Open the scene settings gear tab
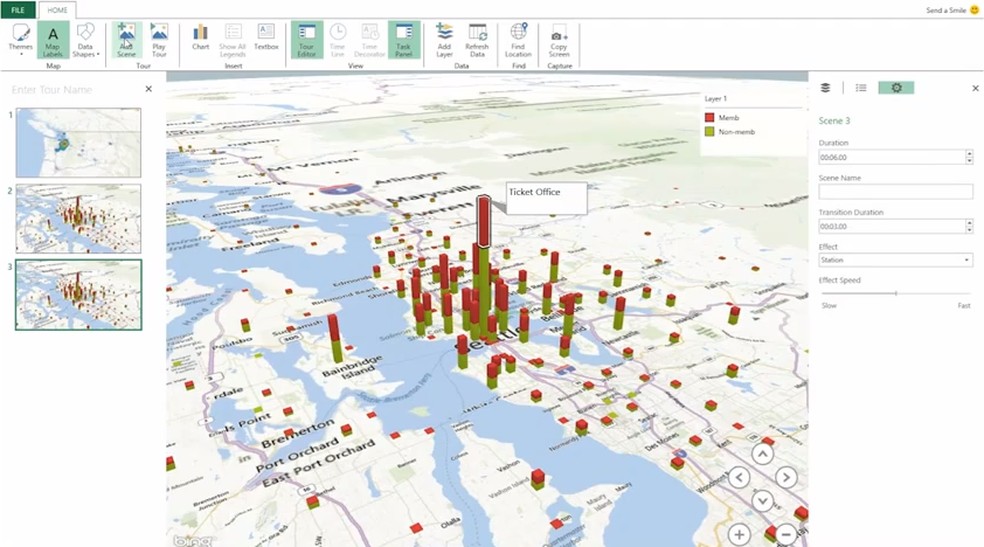The image size is (984, 547). click(x=896, y=88)
